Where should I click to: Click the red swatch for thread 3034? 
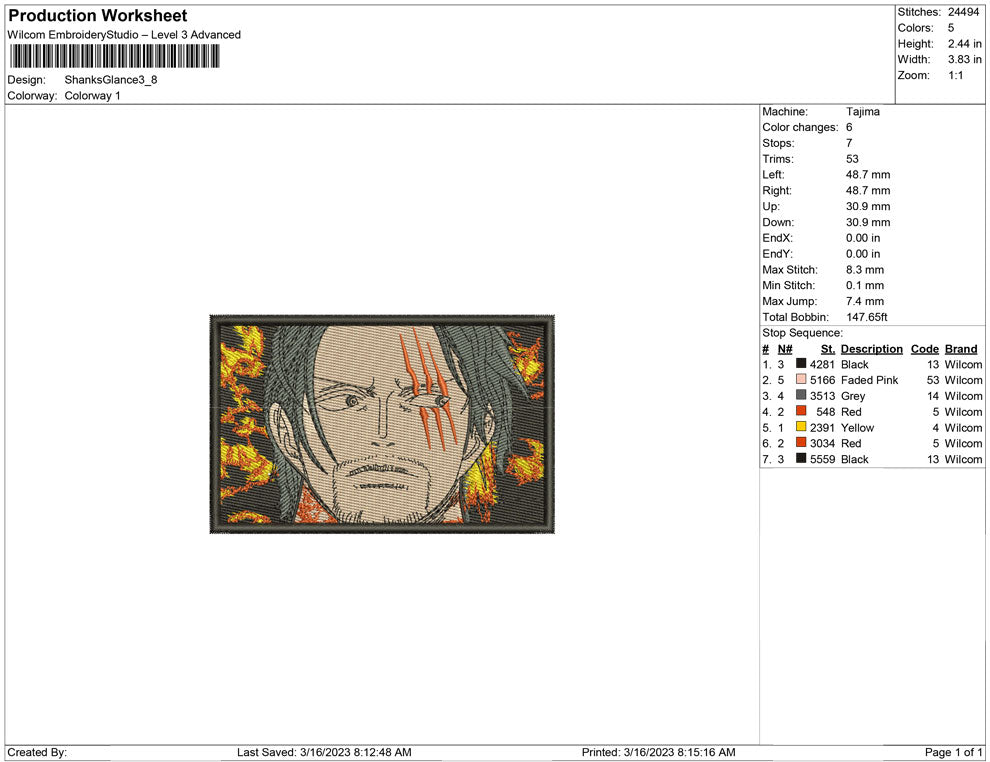click(x=801, y=443)
